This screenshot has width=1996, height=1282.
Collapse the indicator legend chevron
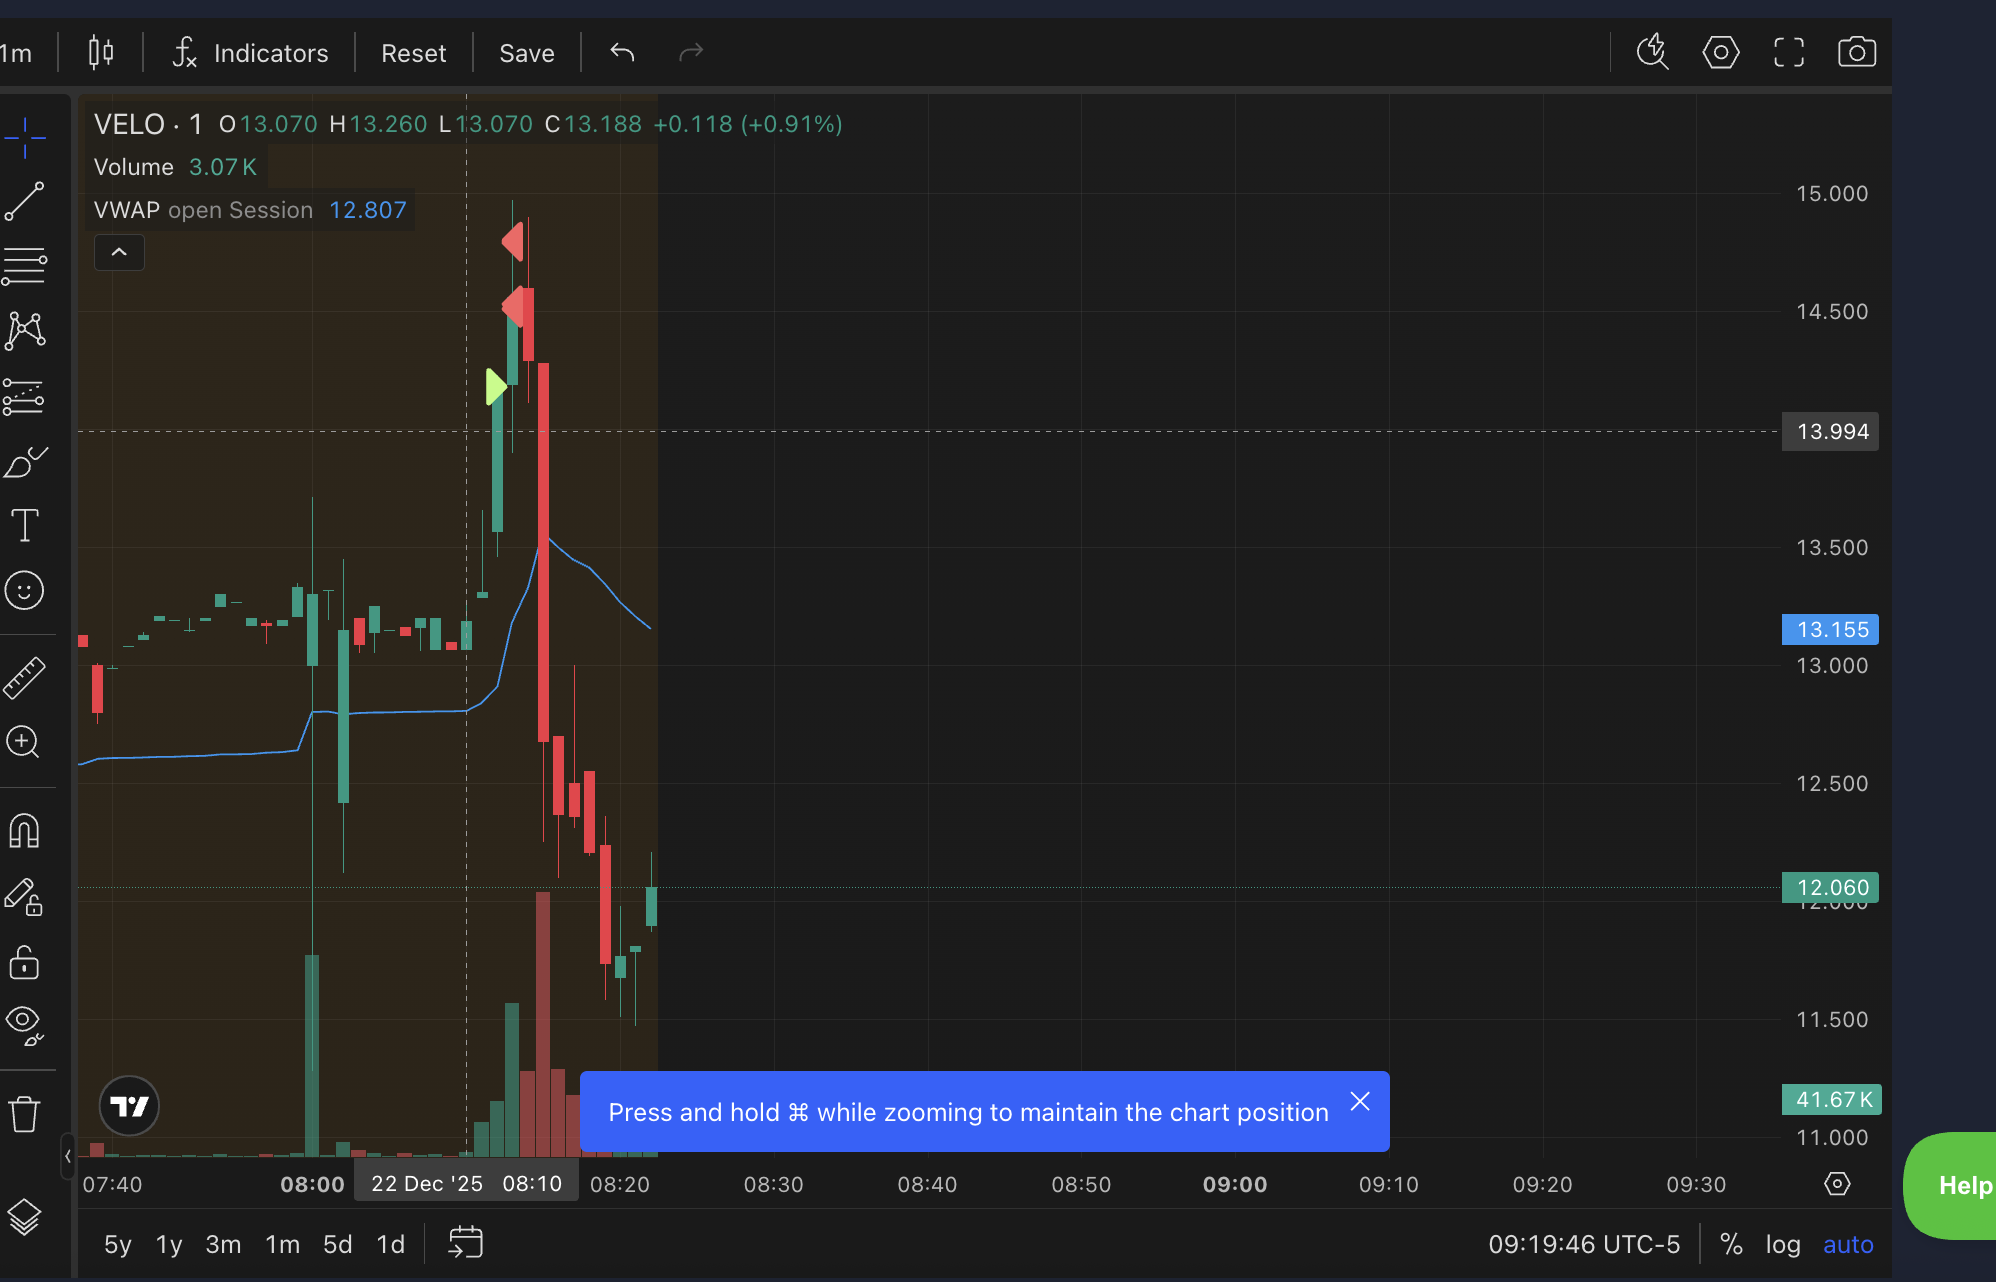(119, 252)
